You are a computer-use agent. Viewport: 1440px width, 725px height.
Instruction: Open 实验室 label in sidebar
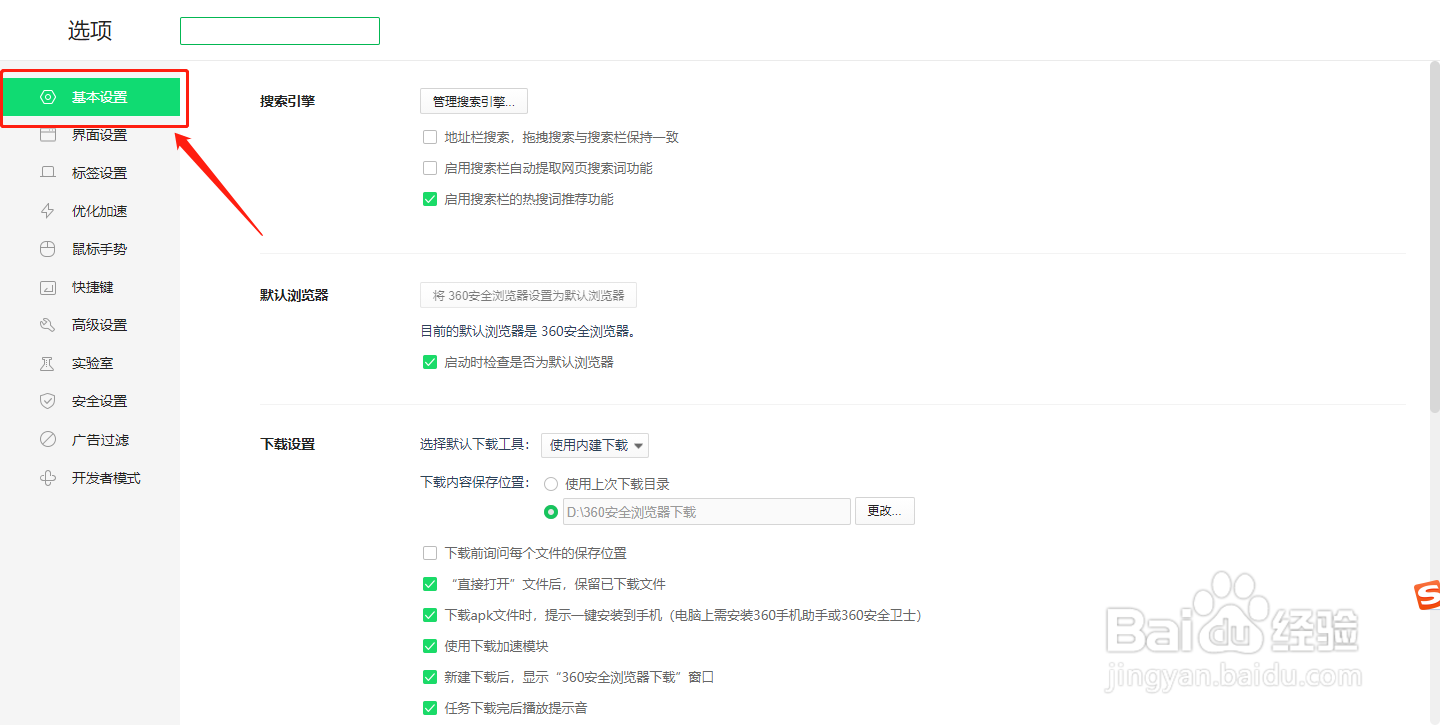[93, 363]
